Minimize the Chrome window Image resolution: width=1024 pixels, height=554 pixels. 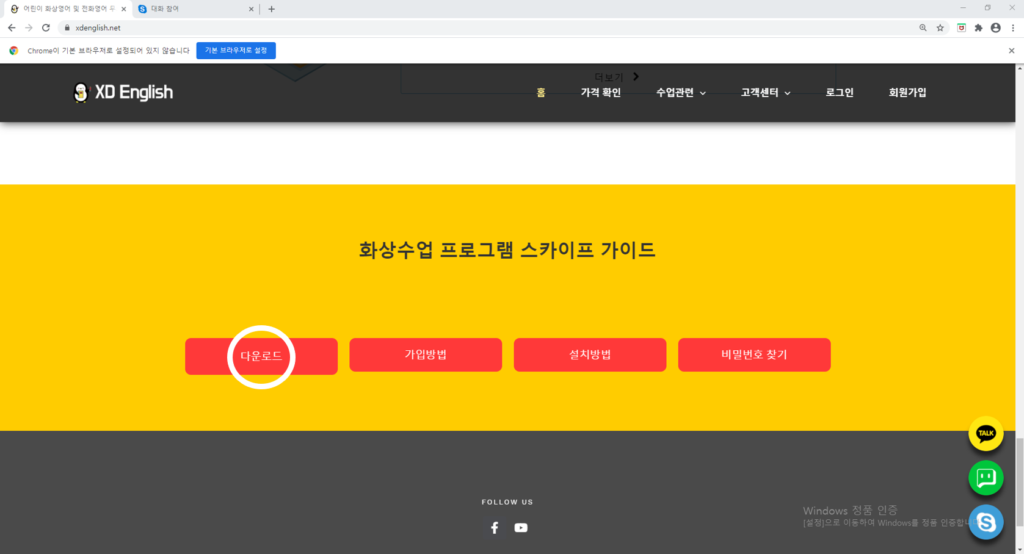tap(963, 8)
